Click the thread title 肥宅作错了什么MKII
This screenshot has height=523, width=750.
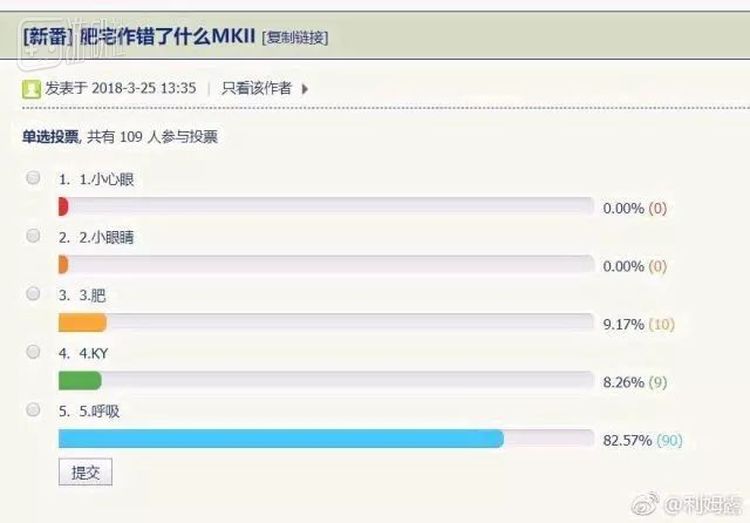[x=166, y=37]
